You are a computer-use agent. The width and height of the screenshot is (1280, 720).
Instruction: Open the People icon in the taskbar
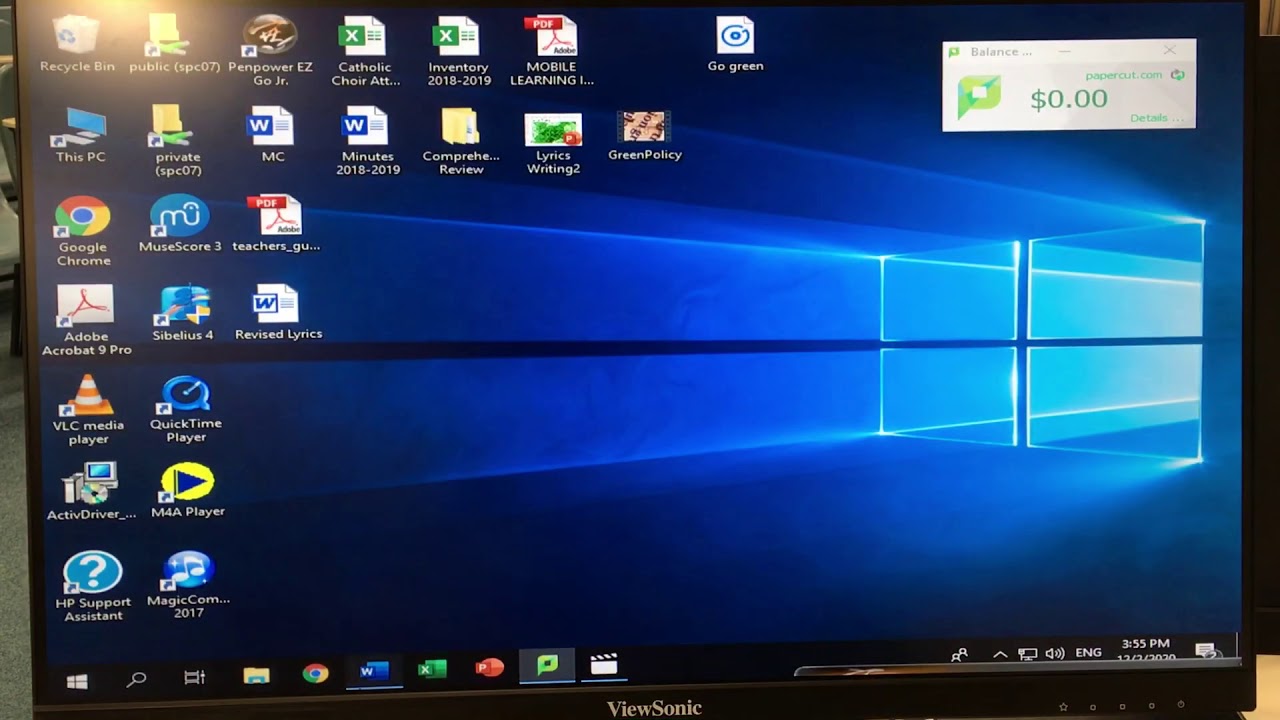coord(960,655)
